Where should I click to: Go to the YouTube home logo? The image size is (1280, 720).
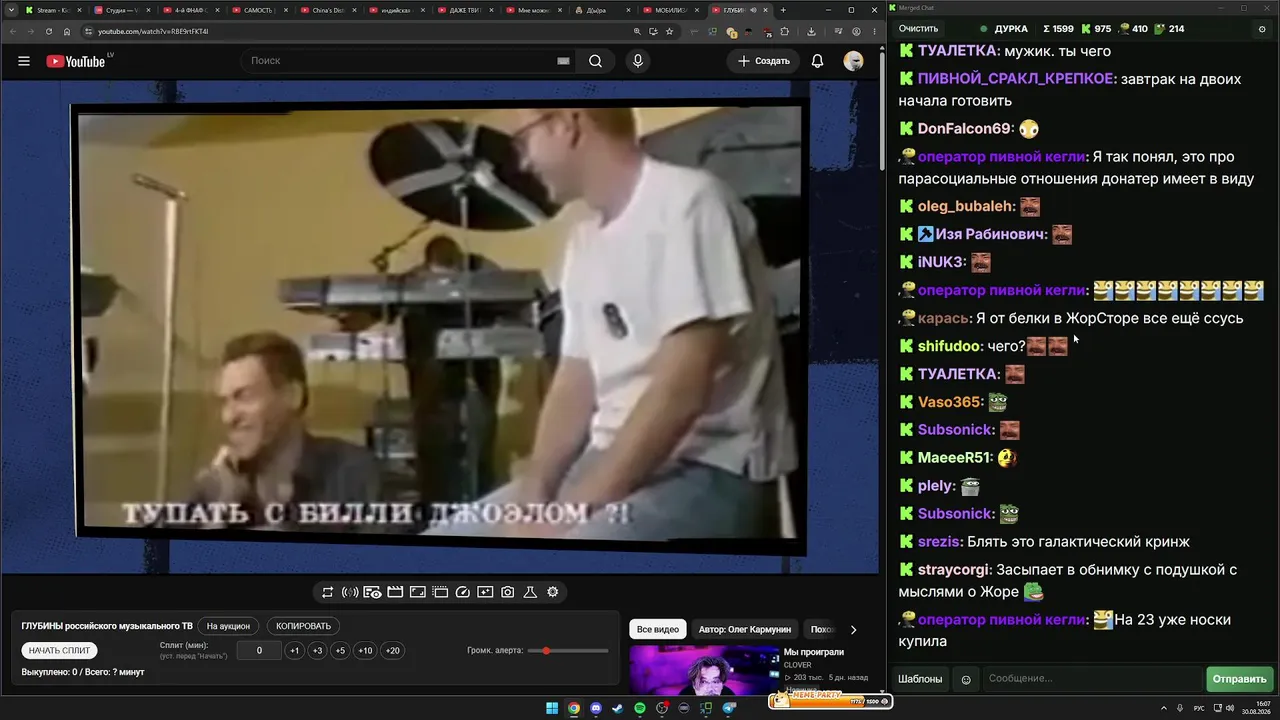[x=75, y=61]
